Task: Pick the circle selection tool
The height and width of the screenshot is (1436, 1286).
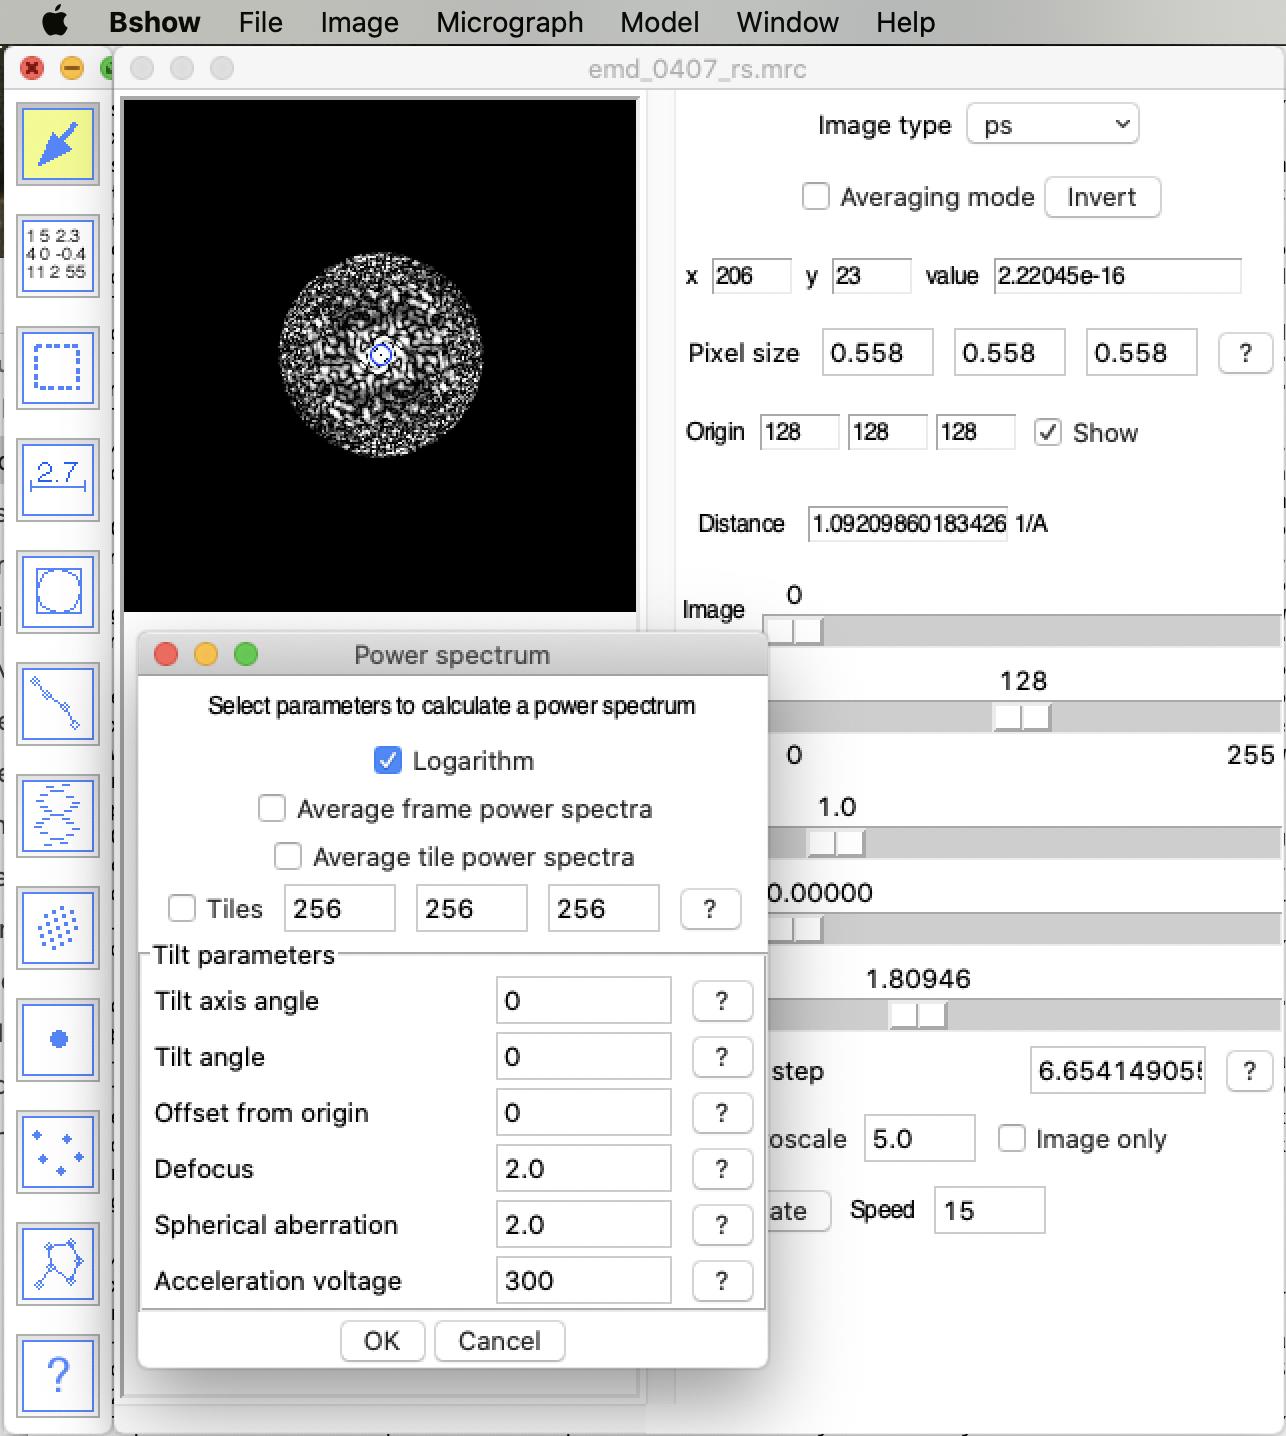Action: [x=59, y=592]
